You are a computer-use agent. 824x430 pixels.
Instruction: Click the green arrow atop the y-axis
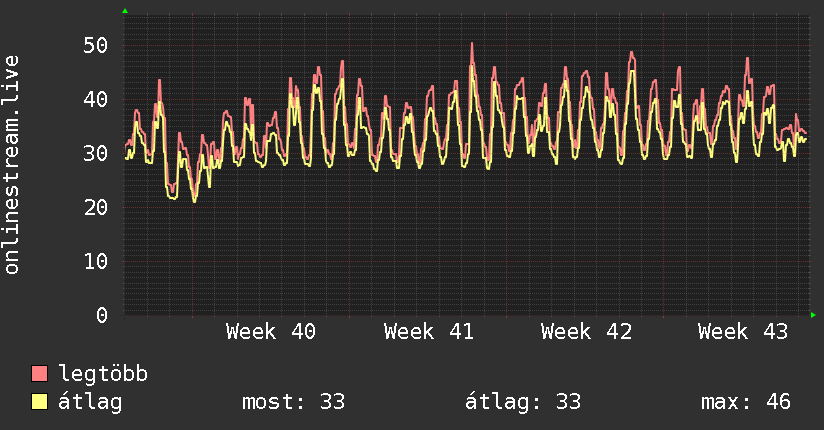click(125, 11)
